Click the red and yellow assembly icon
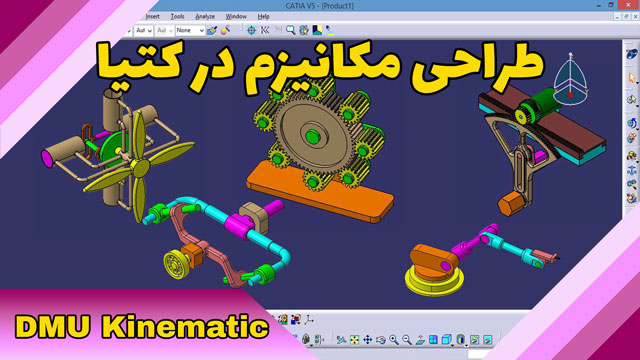Screen dimensions: 640x360 coord(632,155)
